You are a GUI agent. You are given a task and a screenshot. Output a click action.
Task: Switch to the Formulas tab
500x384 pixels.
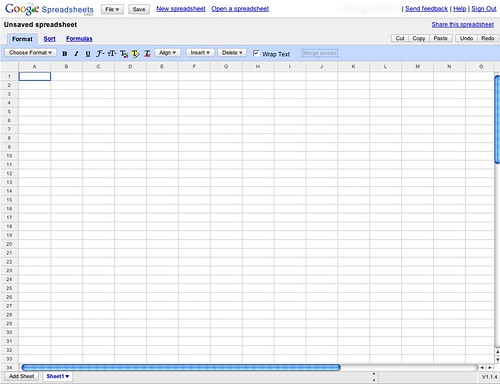[79, 39]
